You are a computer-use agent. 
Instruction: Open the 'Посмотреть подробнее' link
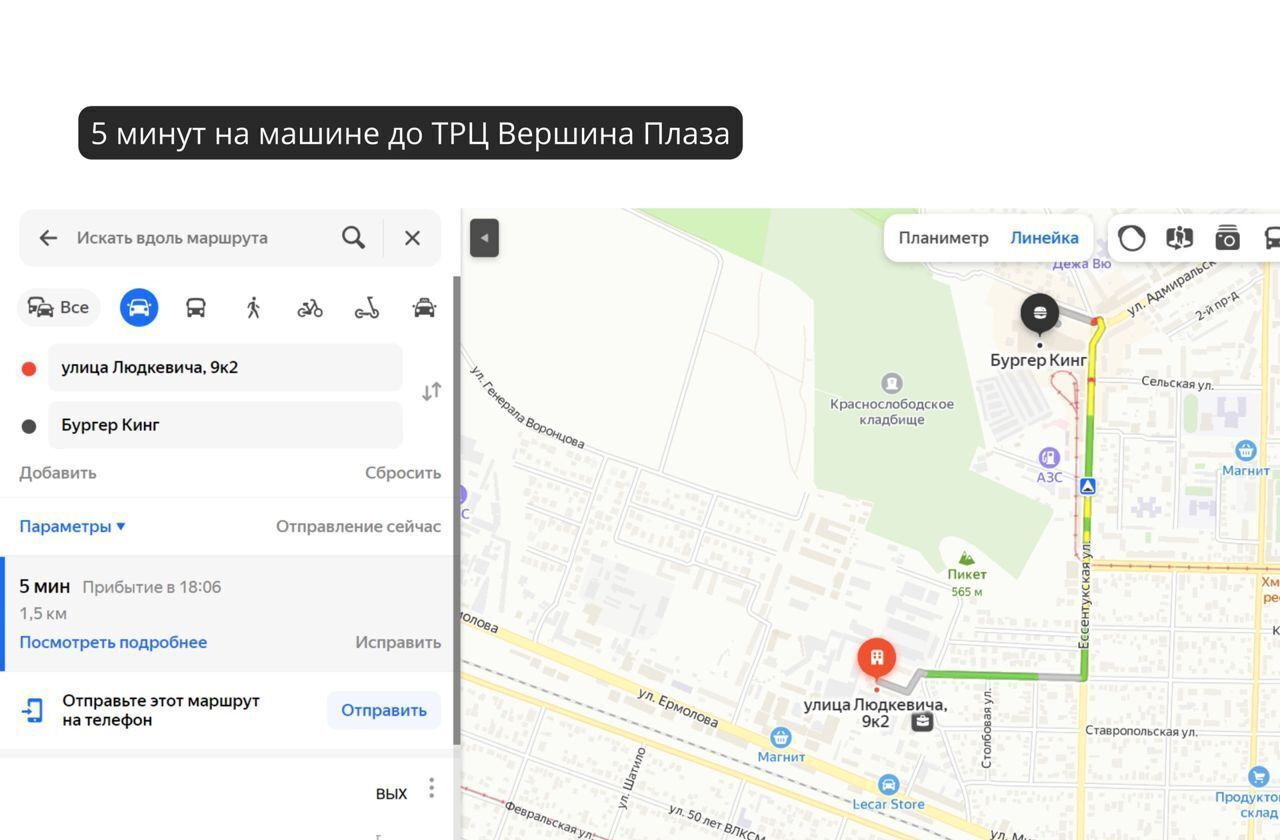[113, 642]
